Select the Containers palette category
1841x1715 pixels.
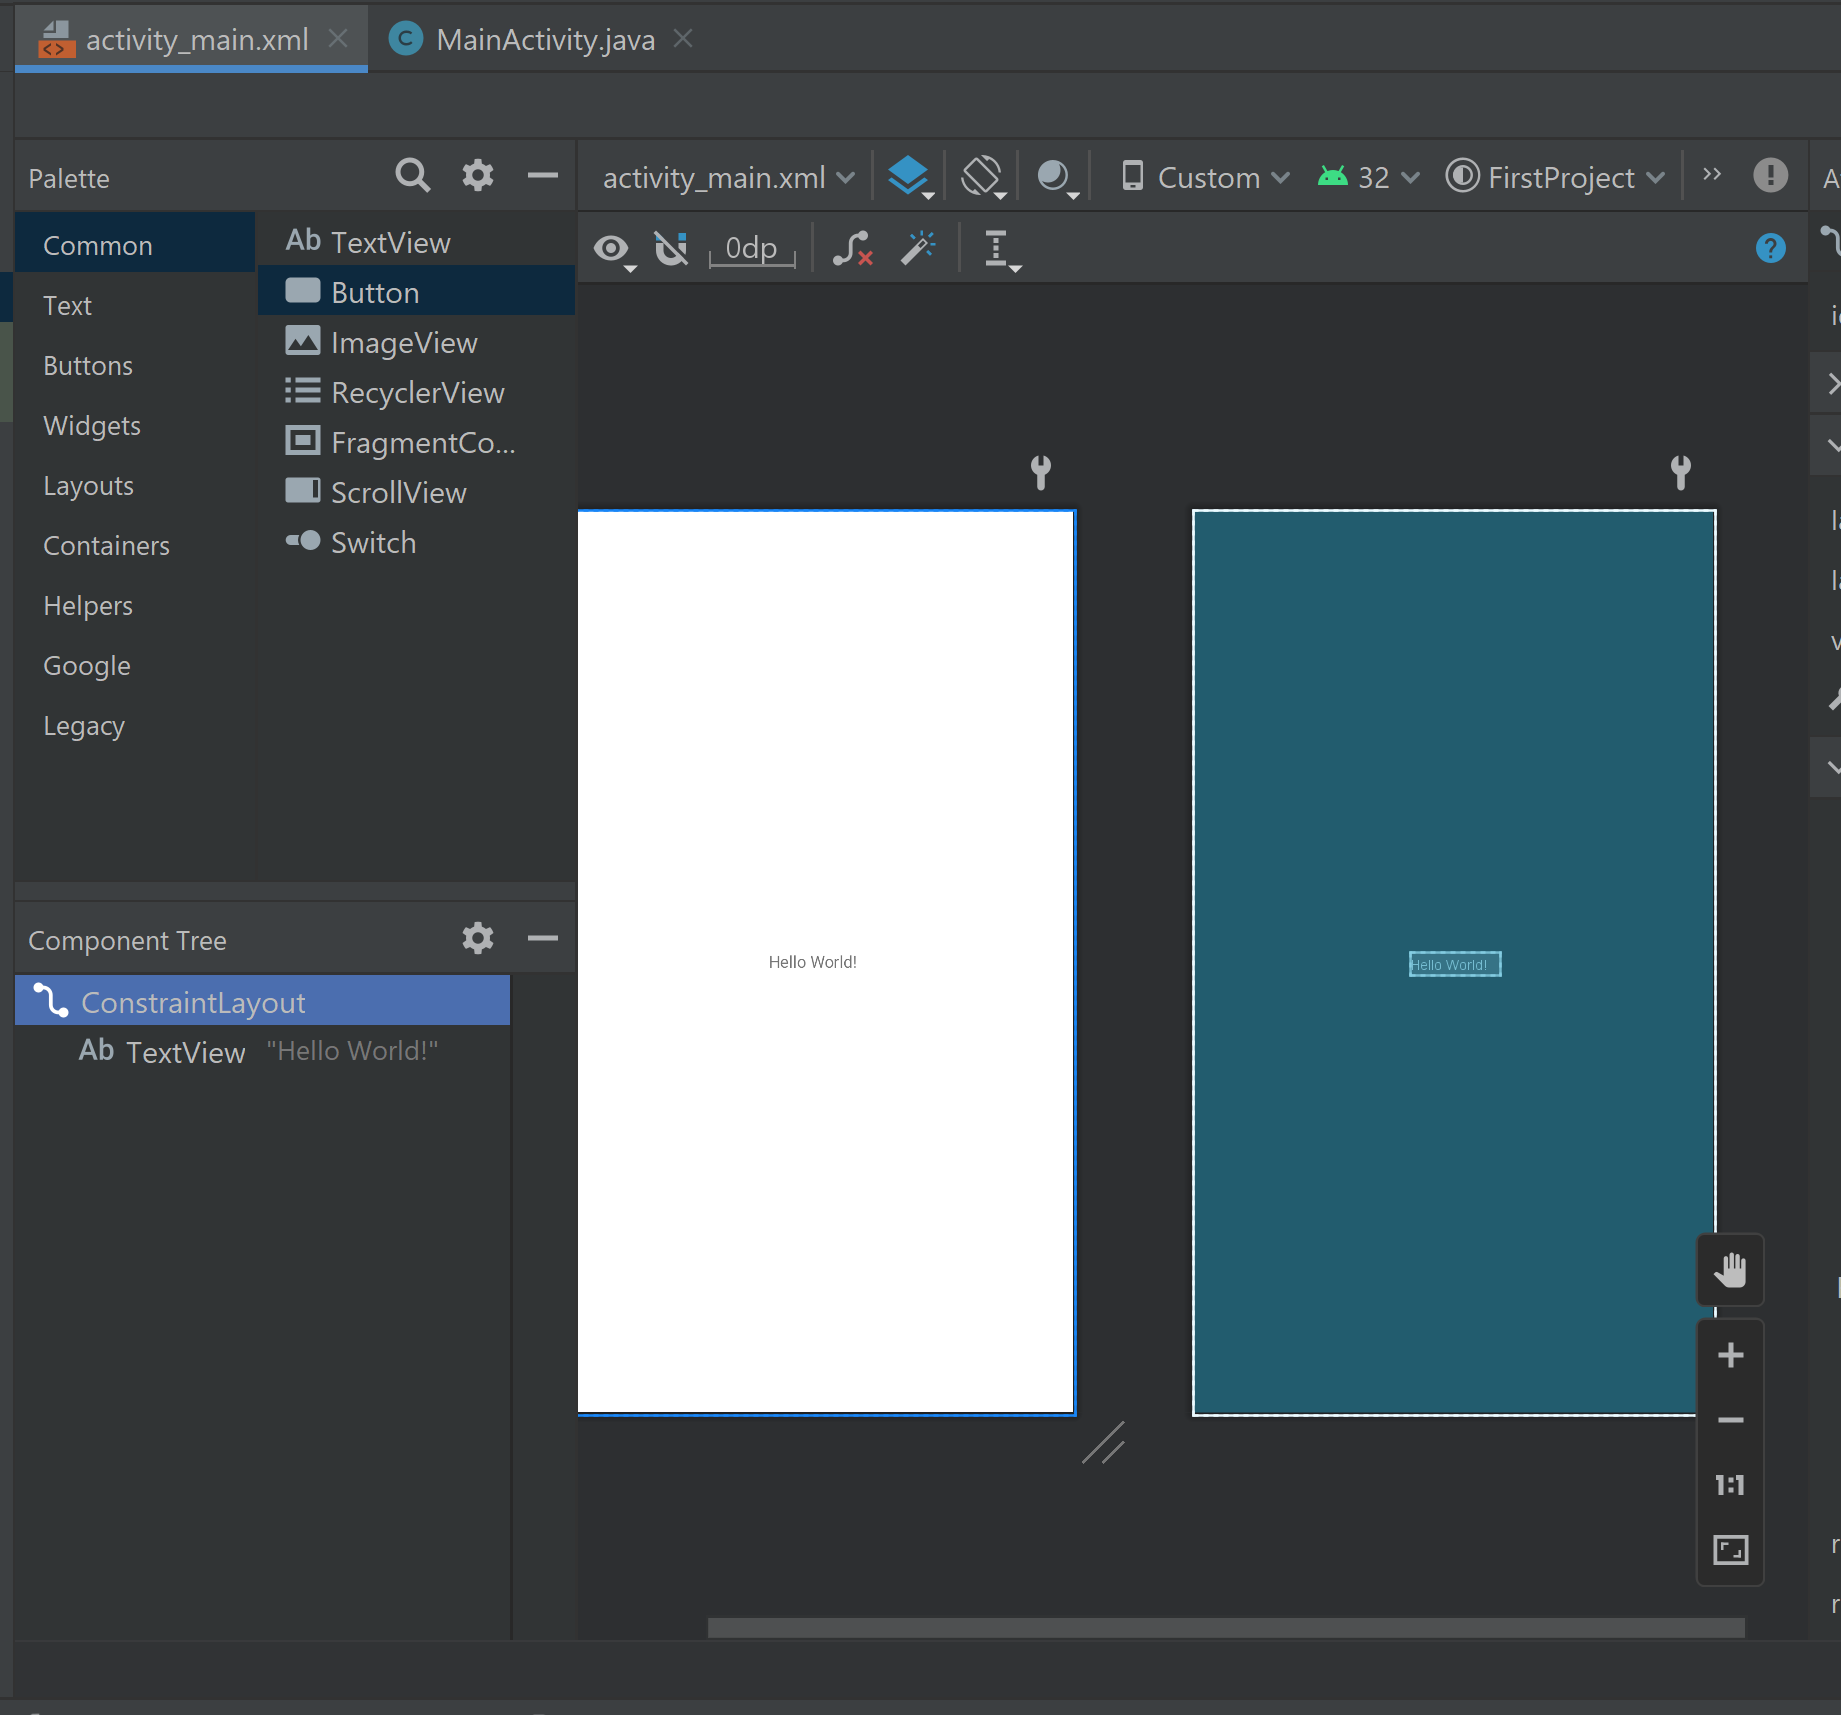(x=135, y=545)
